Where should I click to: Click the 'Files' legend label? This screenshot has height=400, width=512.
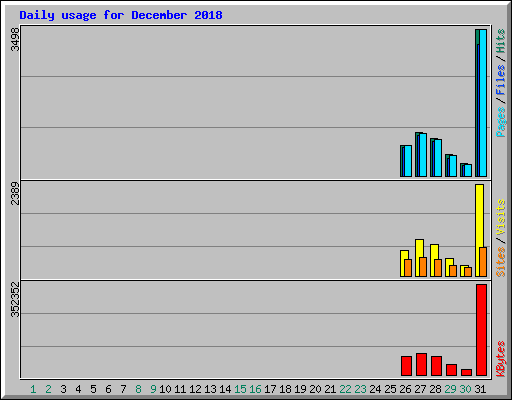coord(500,80)
